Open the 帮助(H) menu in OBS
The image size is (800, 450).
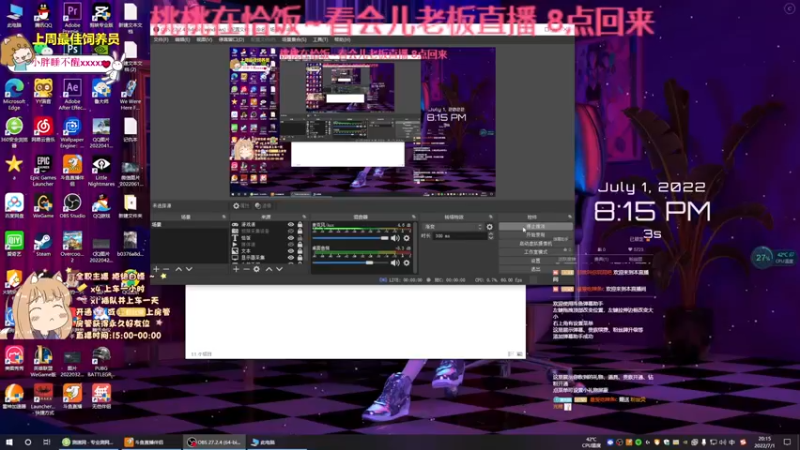(x=342, y=39)
